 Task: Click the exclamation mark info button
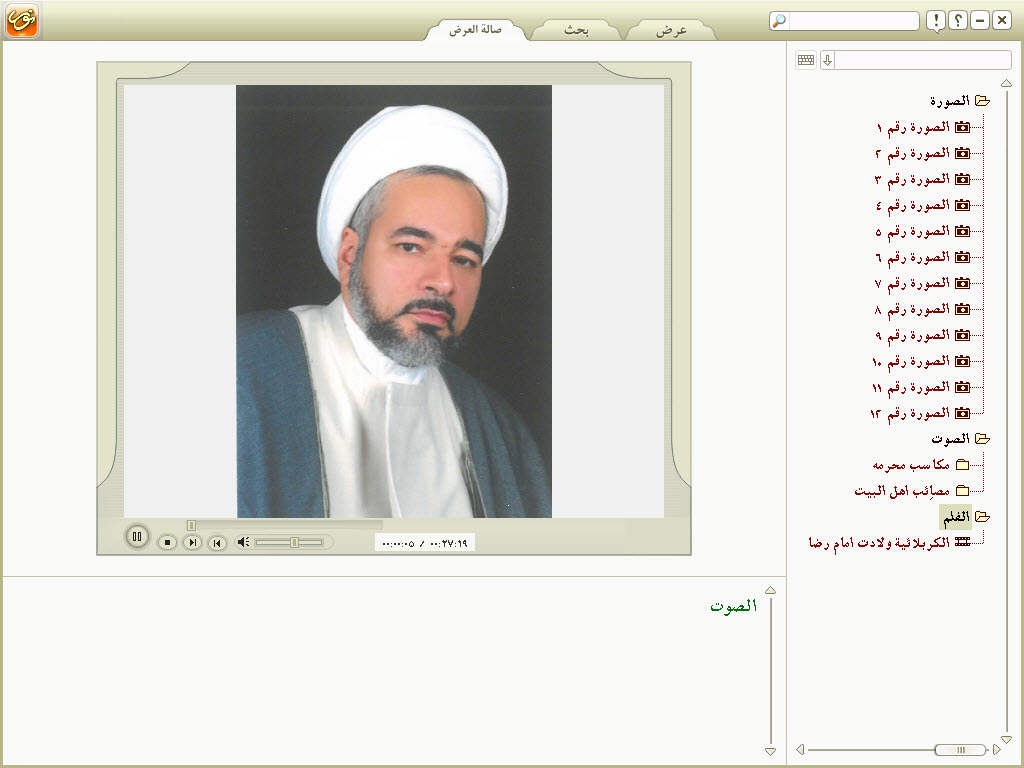coord(935,21)
